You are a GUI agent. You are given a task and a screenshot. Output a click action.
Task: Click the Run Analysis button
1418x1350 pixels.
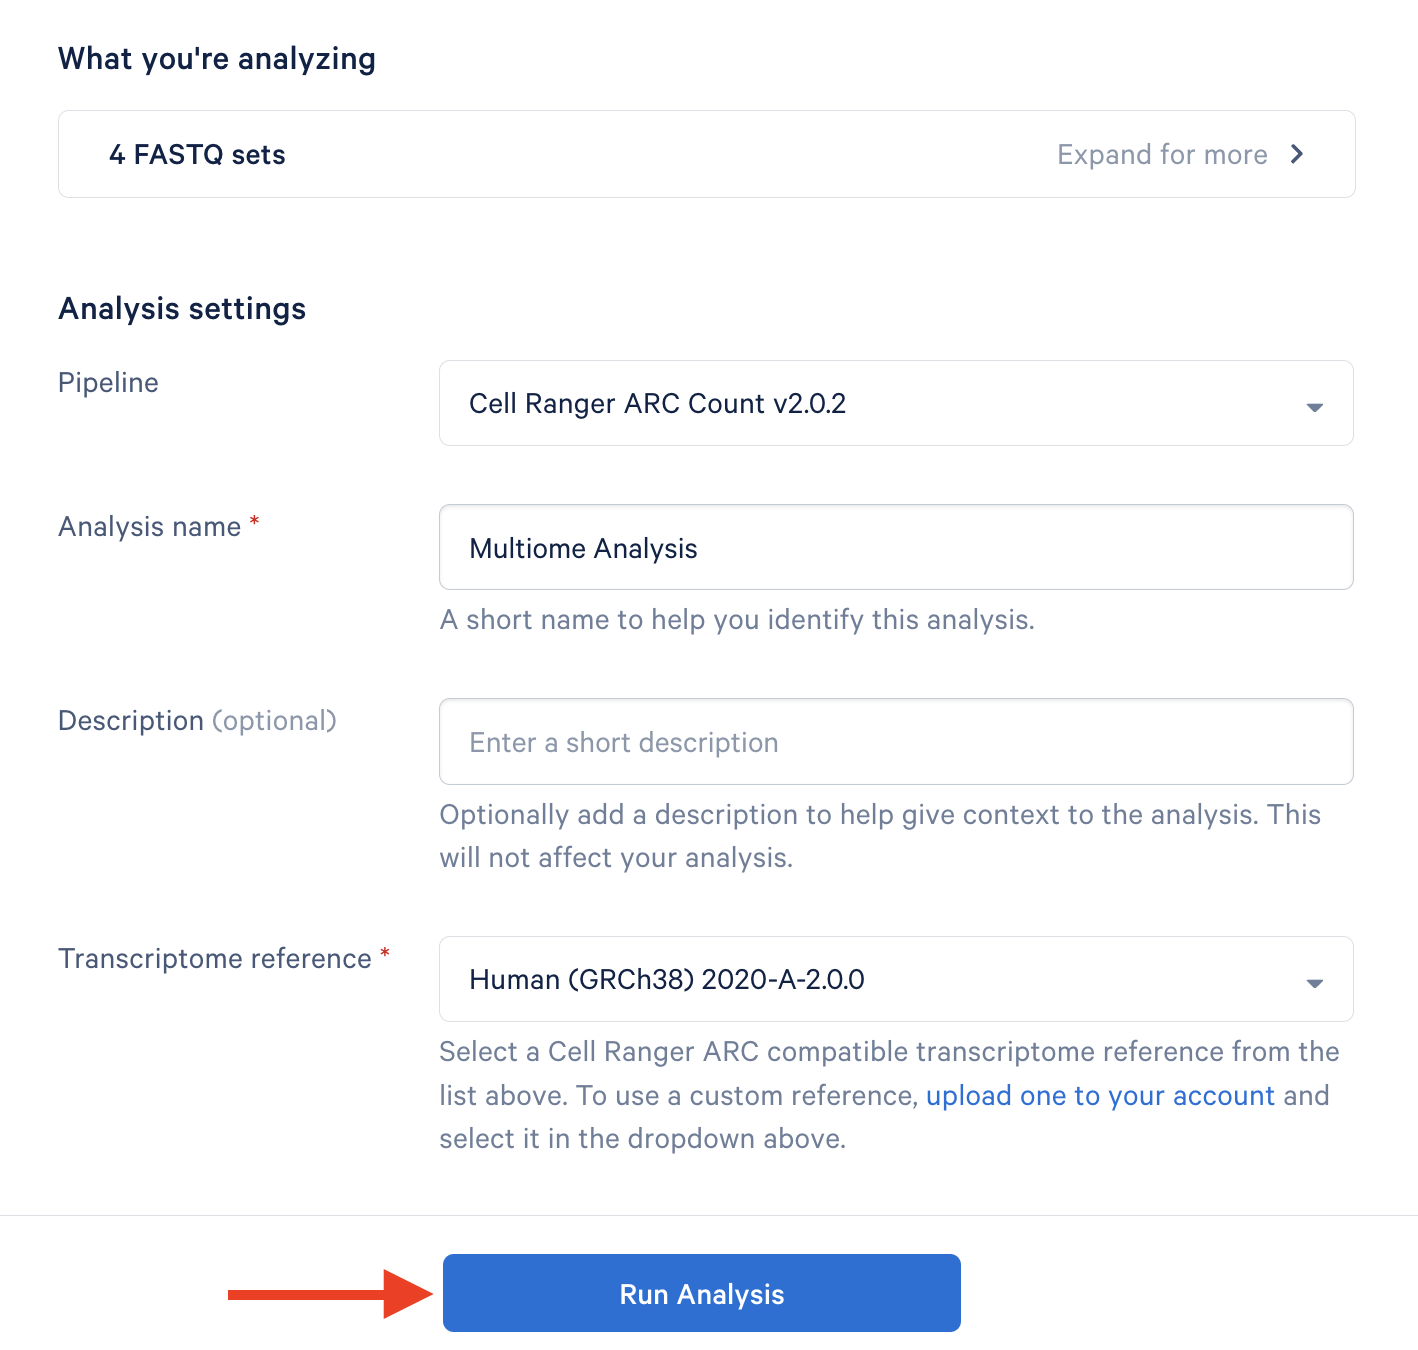coord(701,1293)
